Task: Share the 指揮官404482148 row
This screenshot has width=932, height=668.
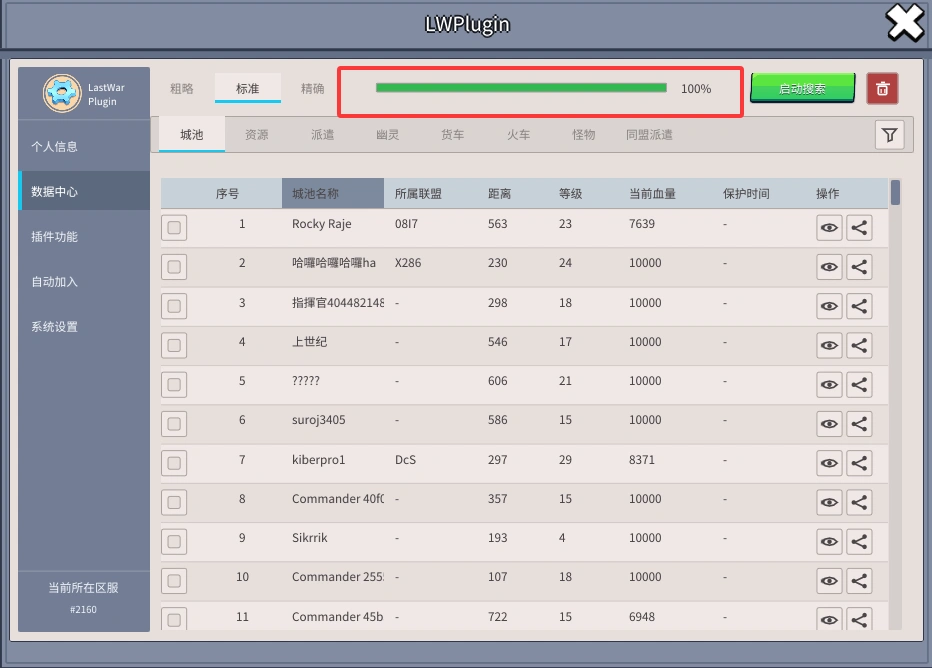Action: 859,306
